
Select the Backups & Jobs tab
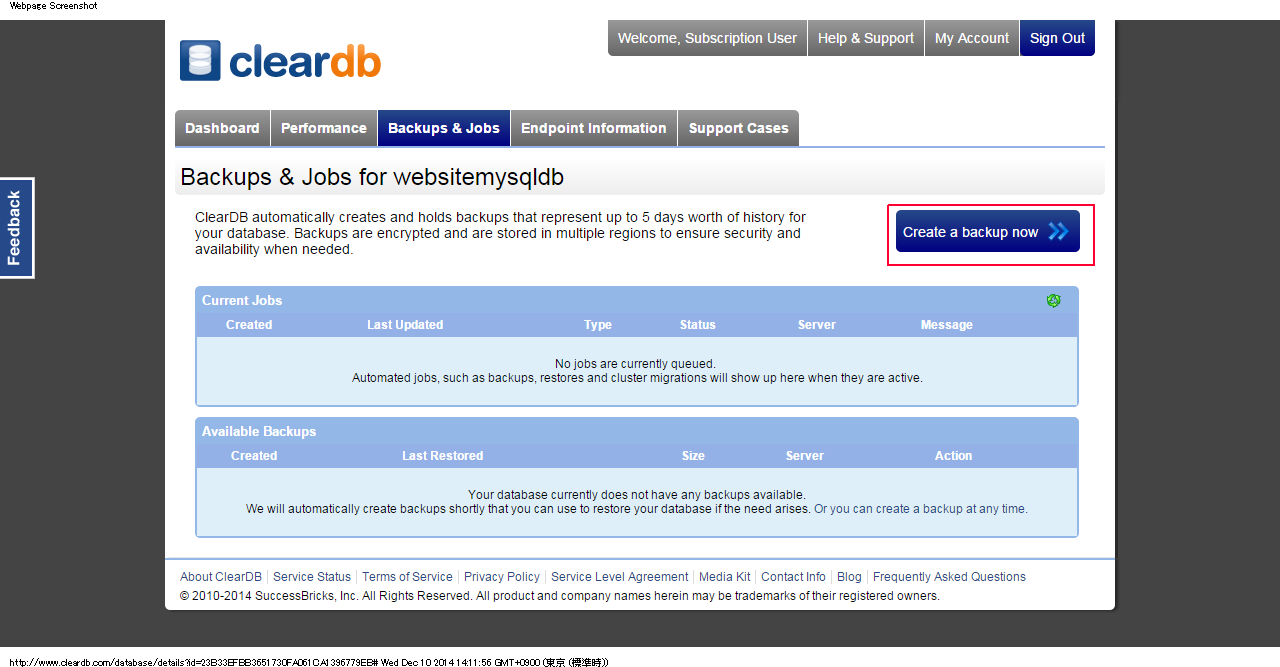click(443, 128)
